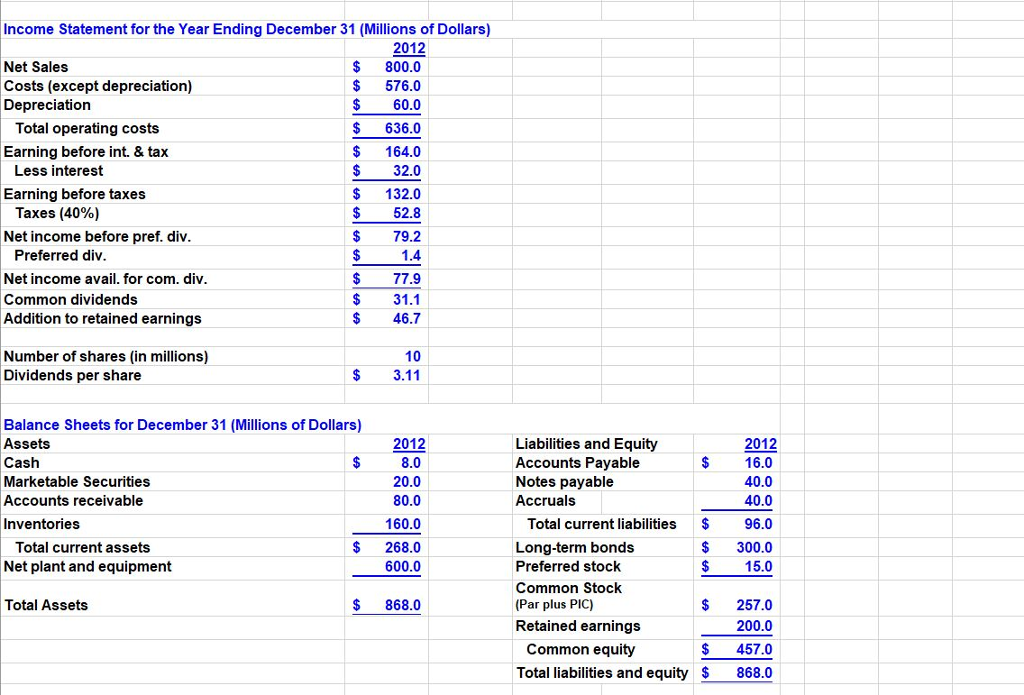Viewport: 1024px width, 695px height.
Task: Click the Preferred stock value 15.0
Action: tap(758, 566)
